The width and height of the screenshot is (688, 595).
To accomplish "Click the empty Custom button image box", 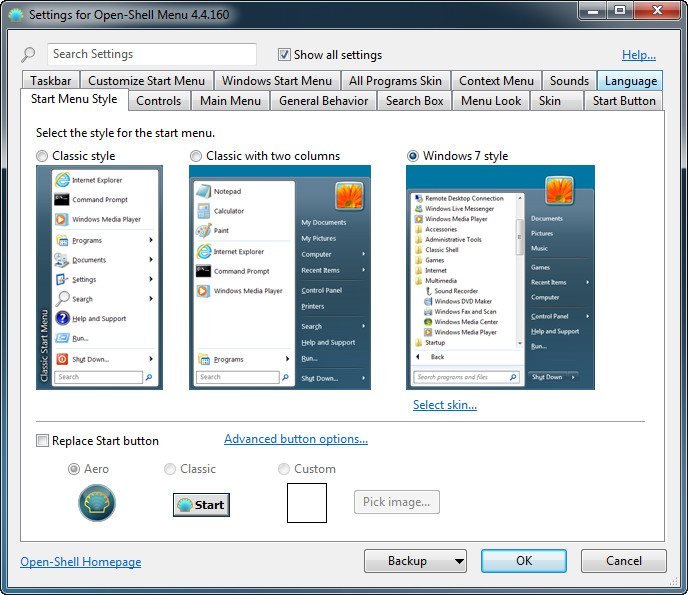I will 307,503.
